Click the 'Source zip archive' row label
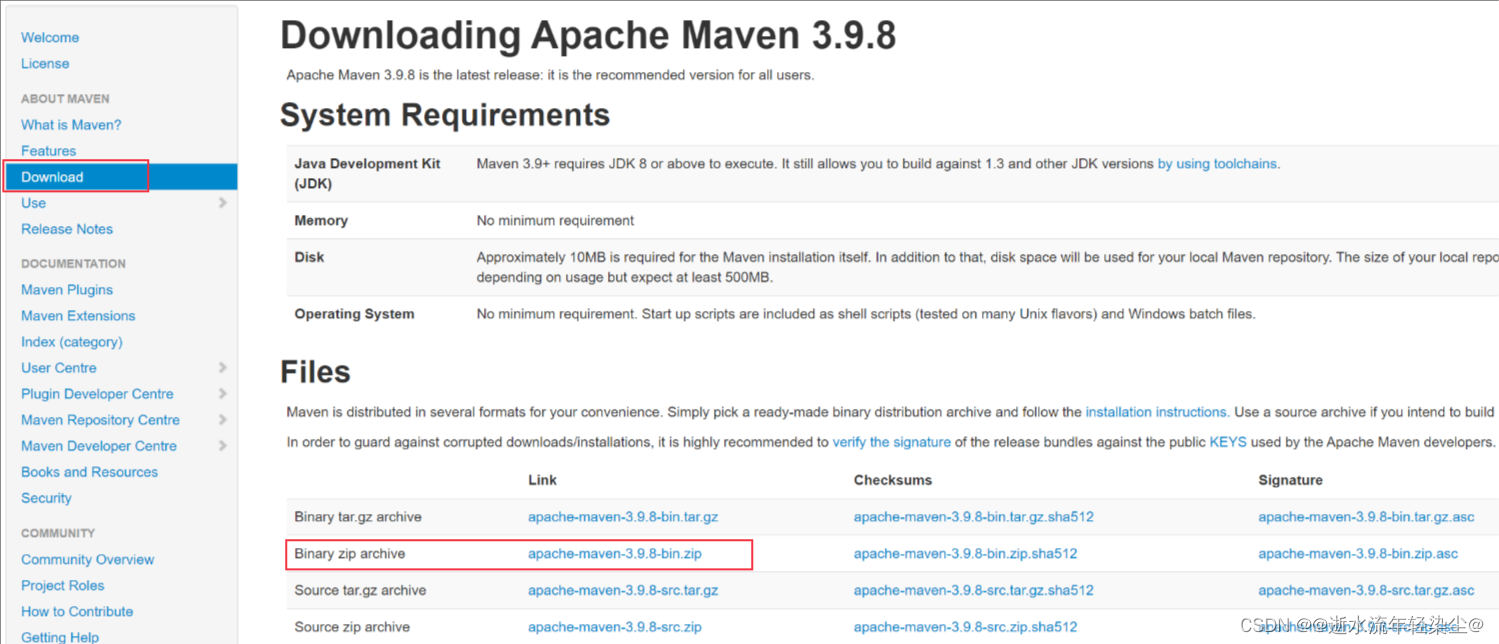 click(x=352, y=627)
